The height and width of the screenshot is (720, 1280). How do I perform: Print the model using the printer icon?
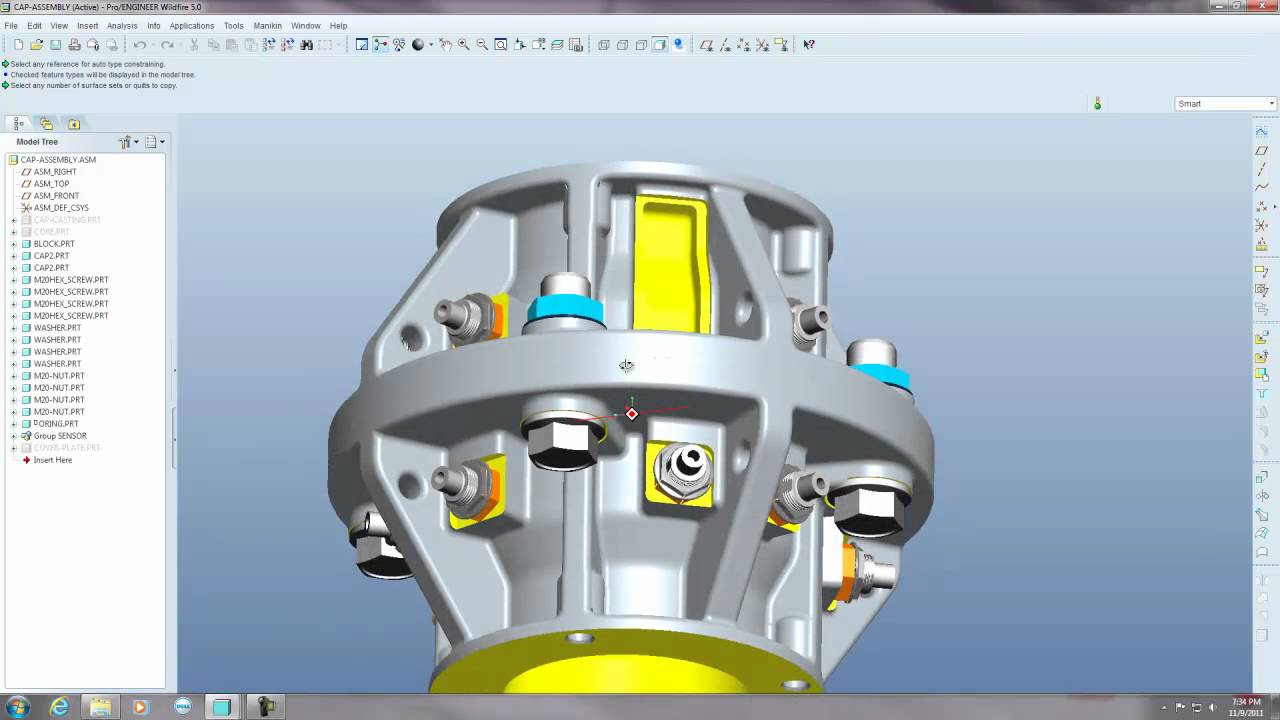(x=74, y=44)
